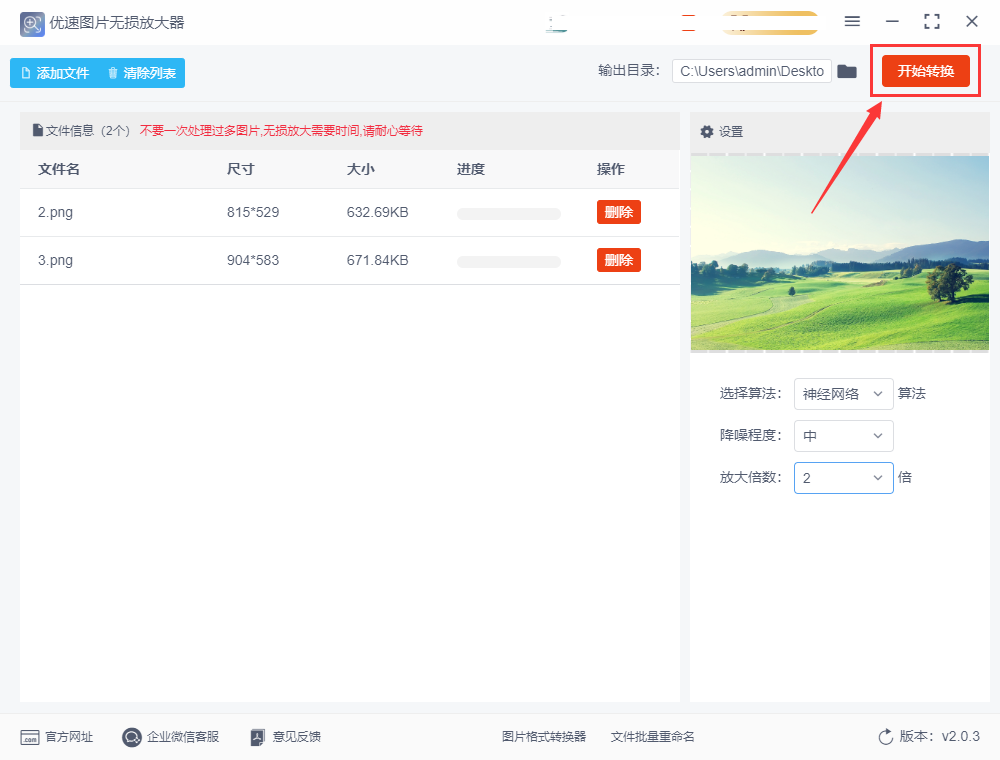Click 清除列表 to clear the list
The image size is (1000, 760).
click(141, 73)
